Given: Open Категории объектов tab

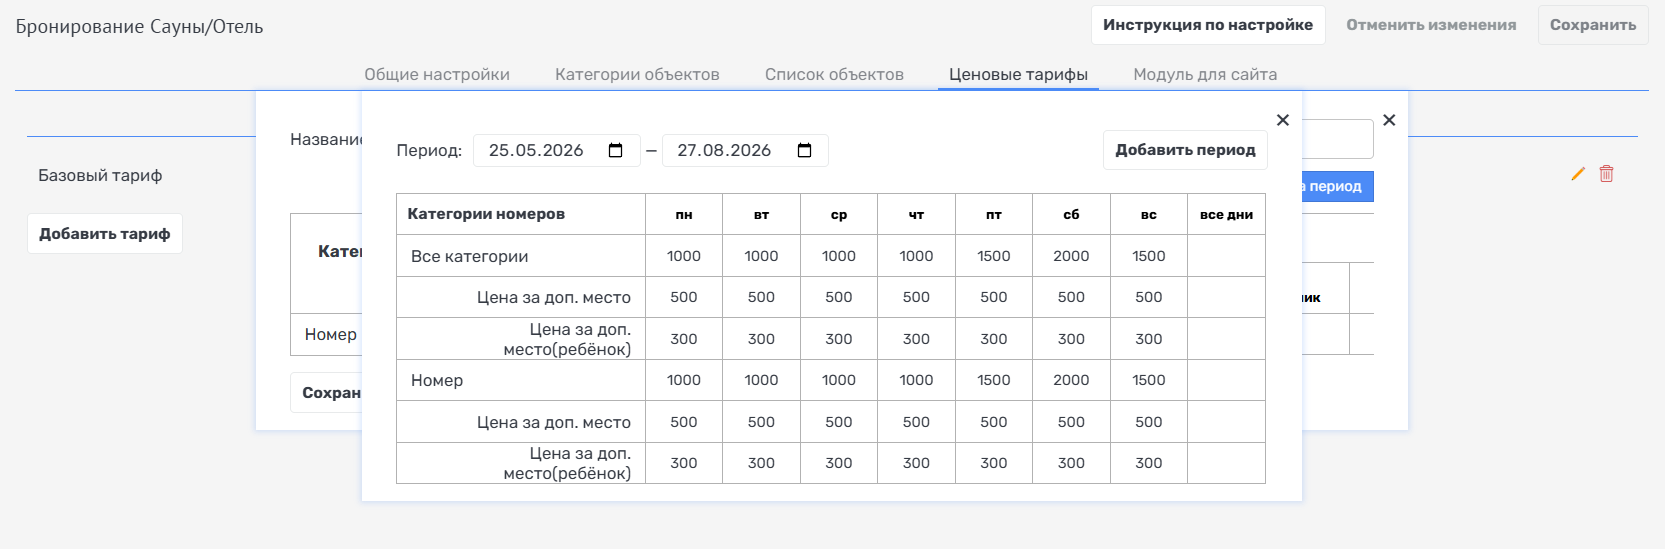Looking at the screenshot, I should pyautogui.click(x=637, y=74).
